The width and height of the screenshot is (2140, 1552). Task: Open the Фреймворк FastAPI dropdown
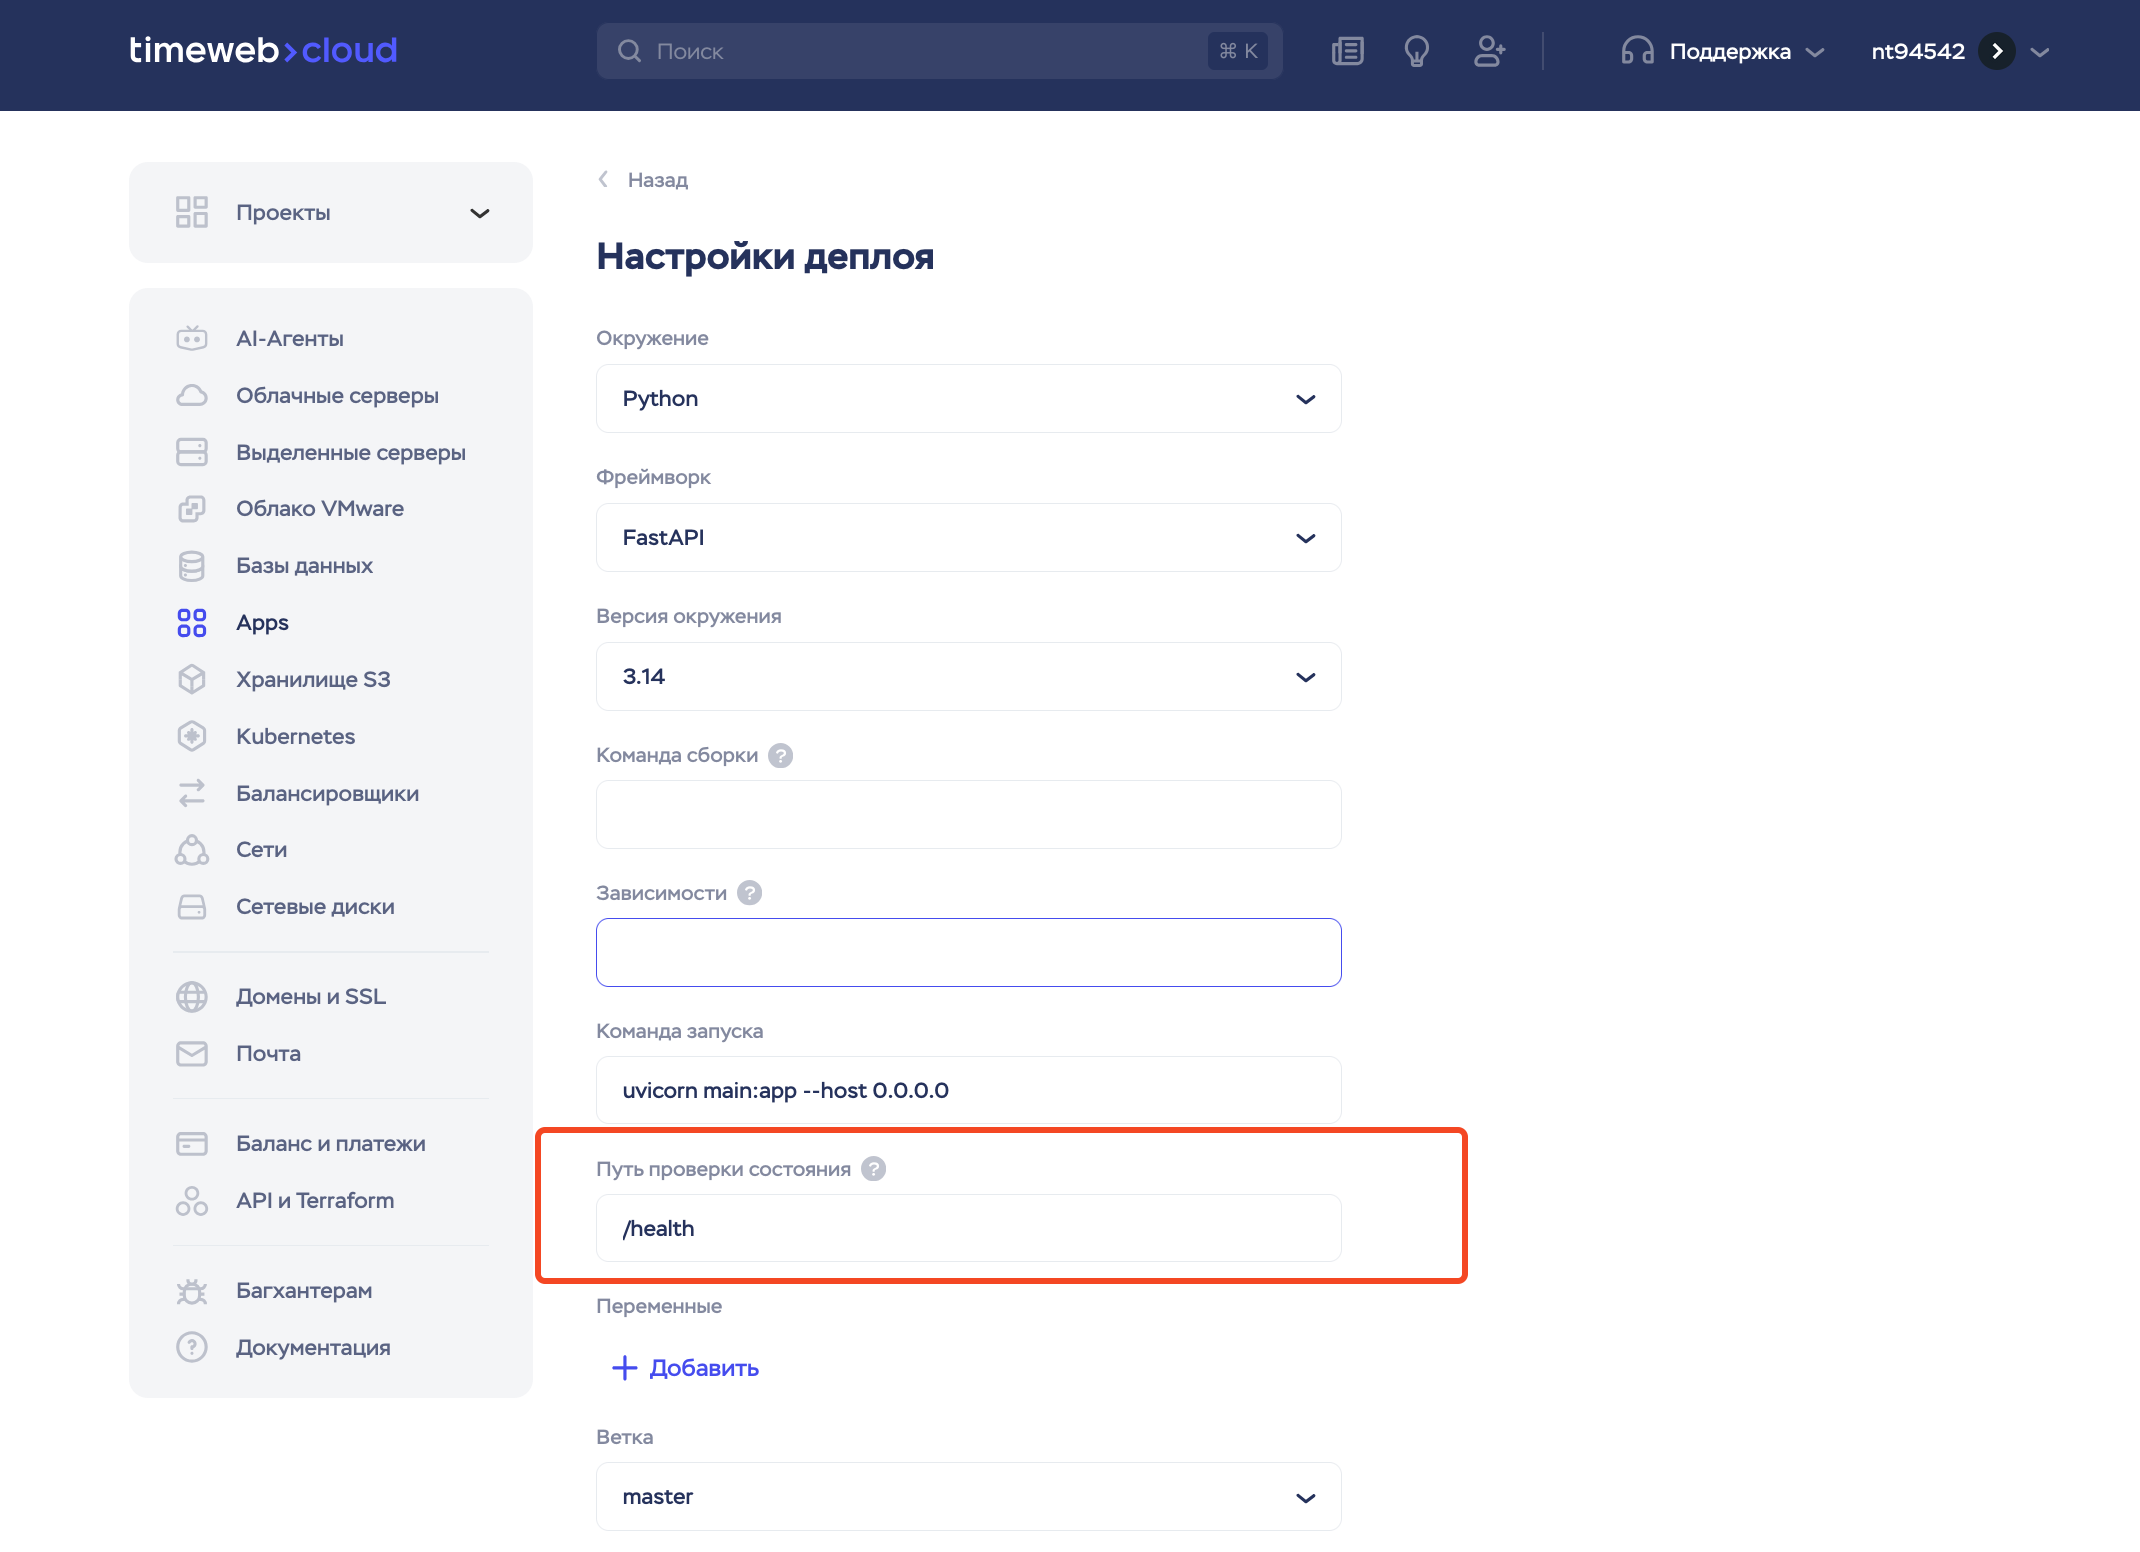(968, 538)
